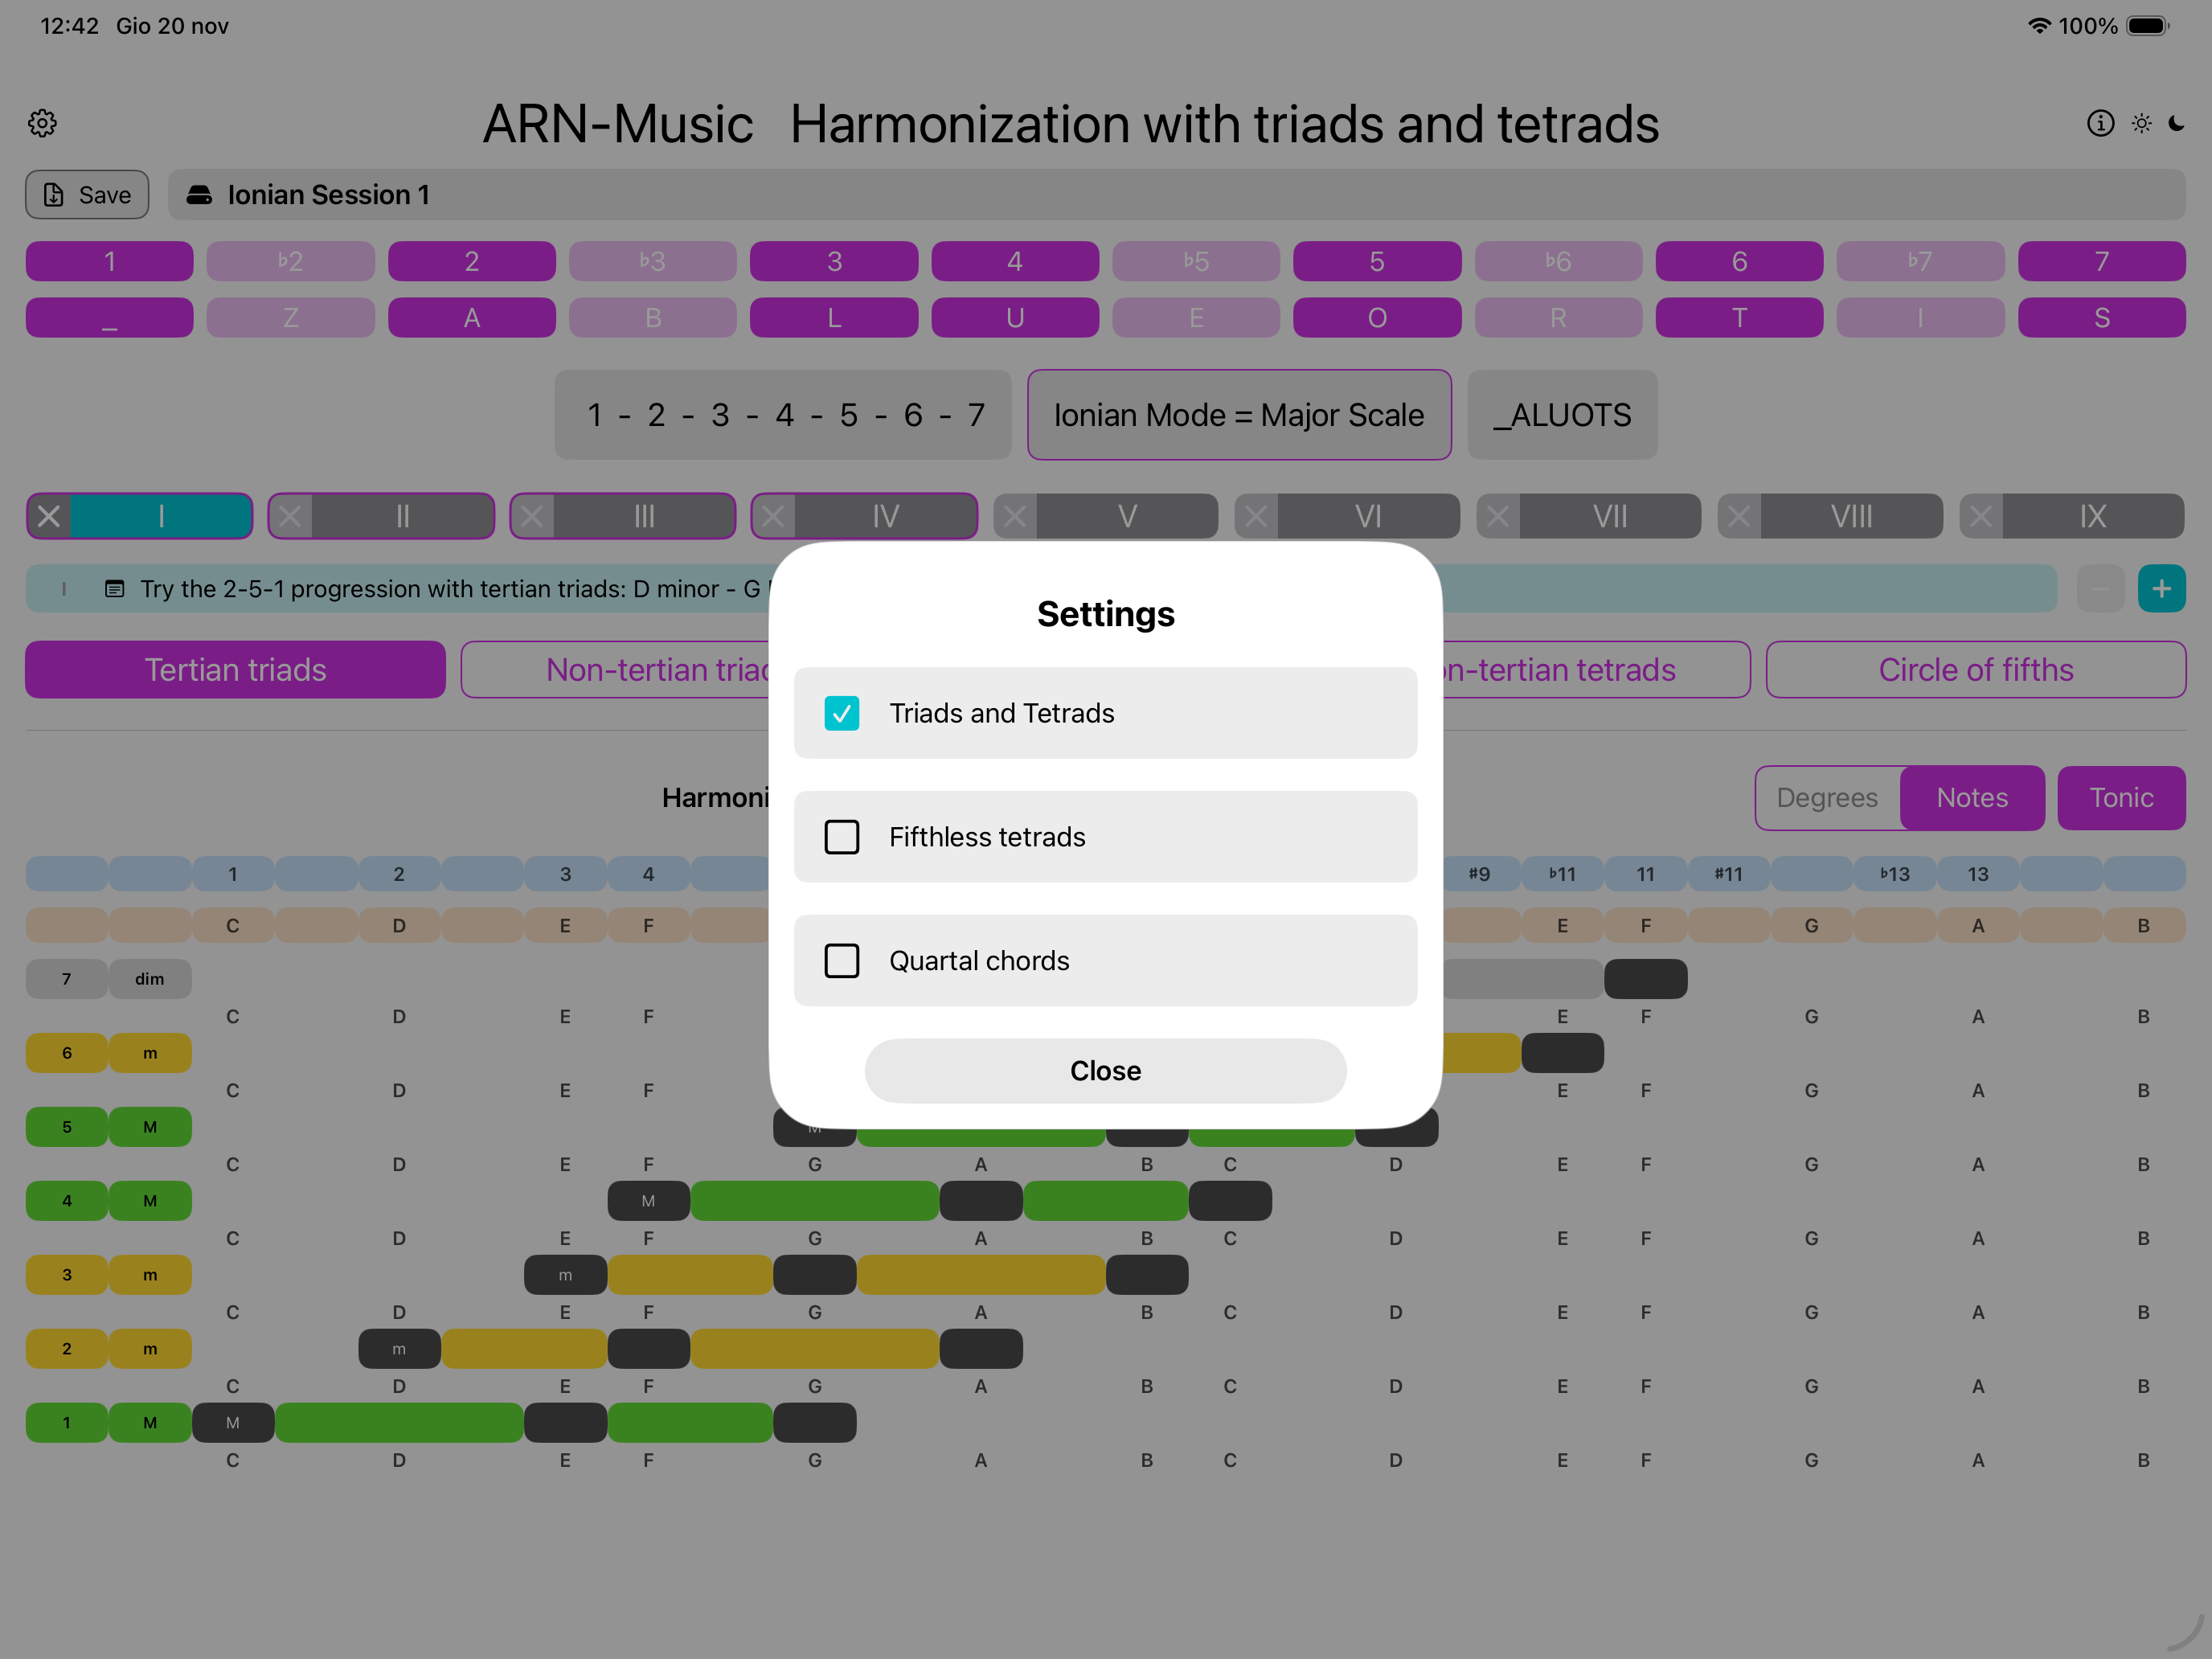Enable Quartal chords checkbox
Image resolution: width=2212 pixels, height=1659 pixels.
pos(842,961)
